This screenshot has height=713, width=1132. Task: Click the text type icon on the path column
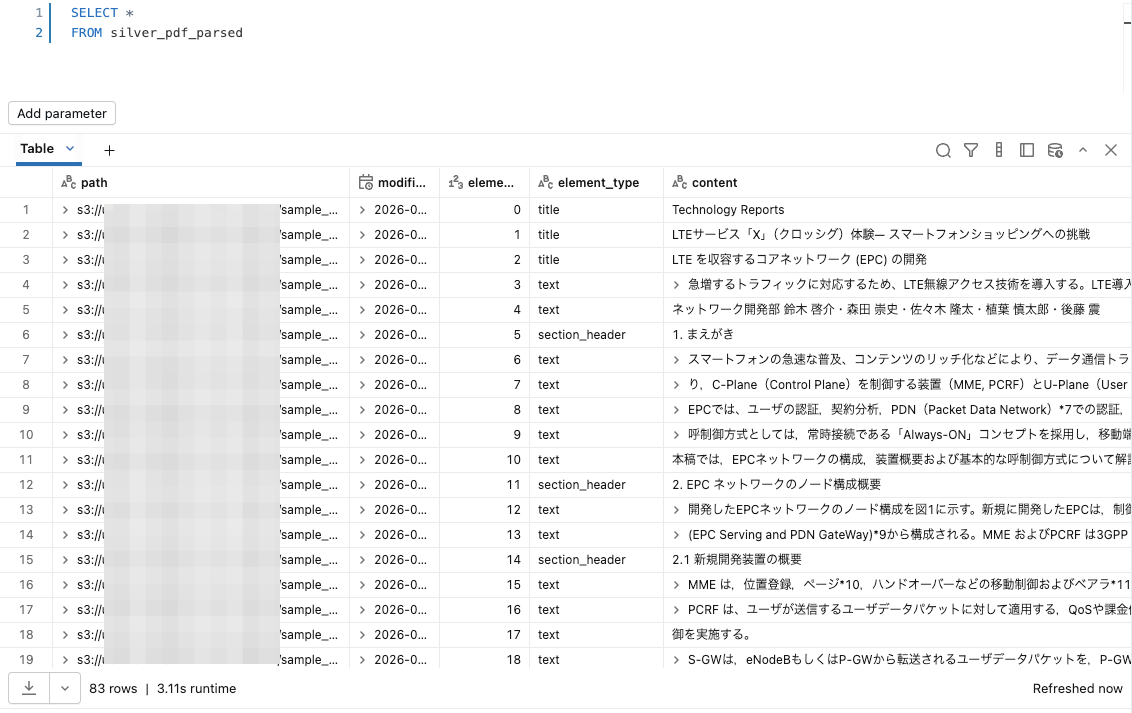pos(70,182)
